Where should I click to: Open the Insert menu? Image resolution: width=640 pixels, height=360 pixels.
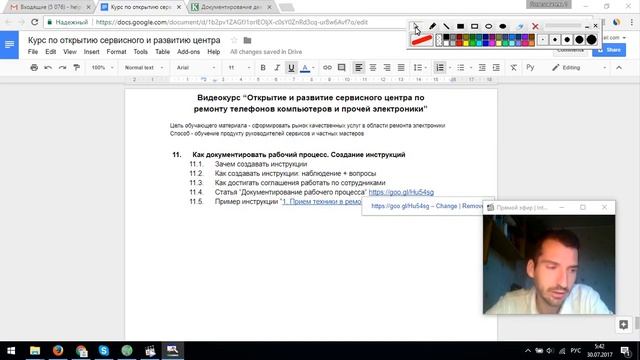click(x=91, y=52)
